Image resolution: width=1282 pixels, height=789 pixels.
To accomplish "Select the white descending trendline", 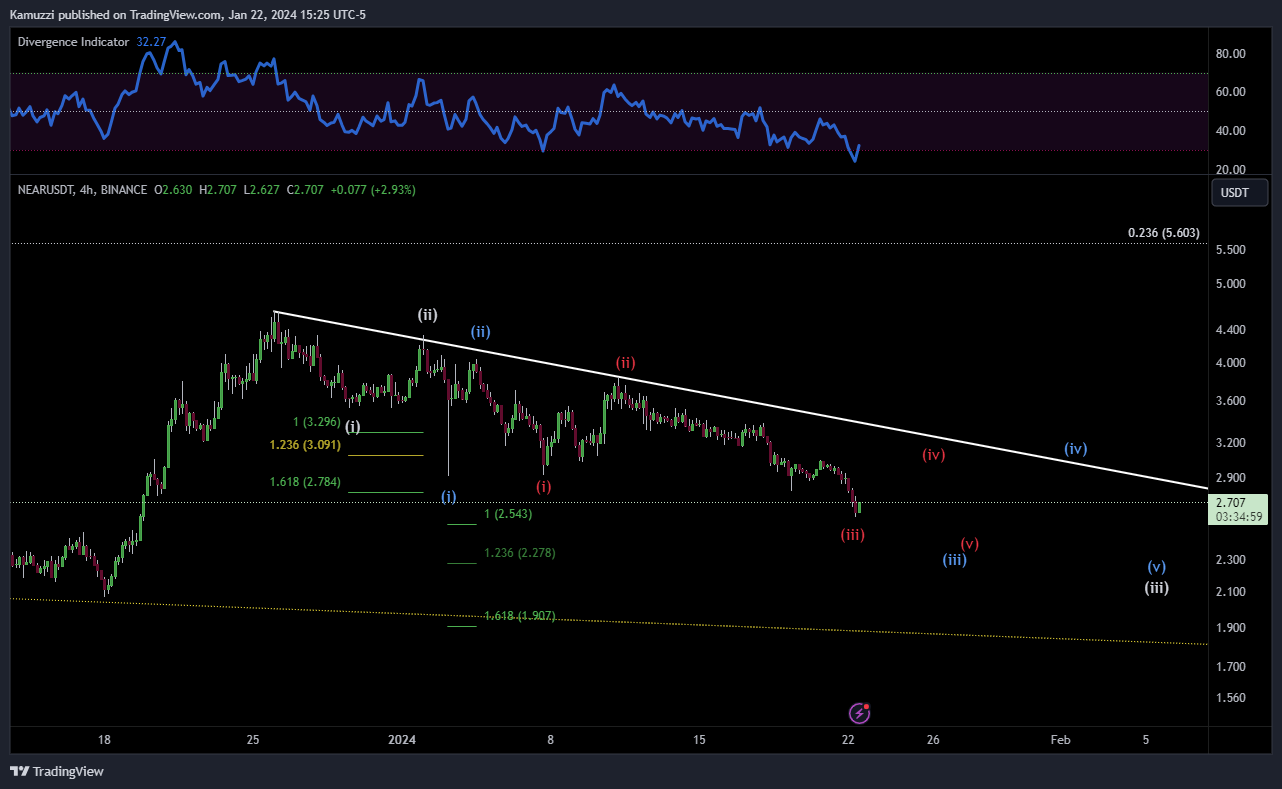I will pyautogui.click(x=740, y=399).
